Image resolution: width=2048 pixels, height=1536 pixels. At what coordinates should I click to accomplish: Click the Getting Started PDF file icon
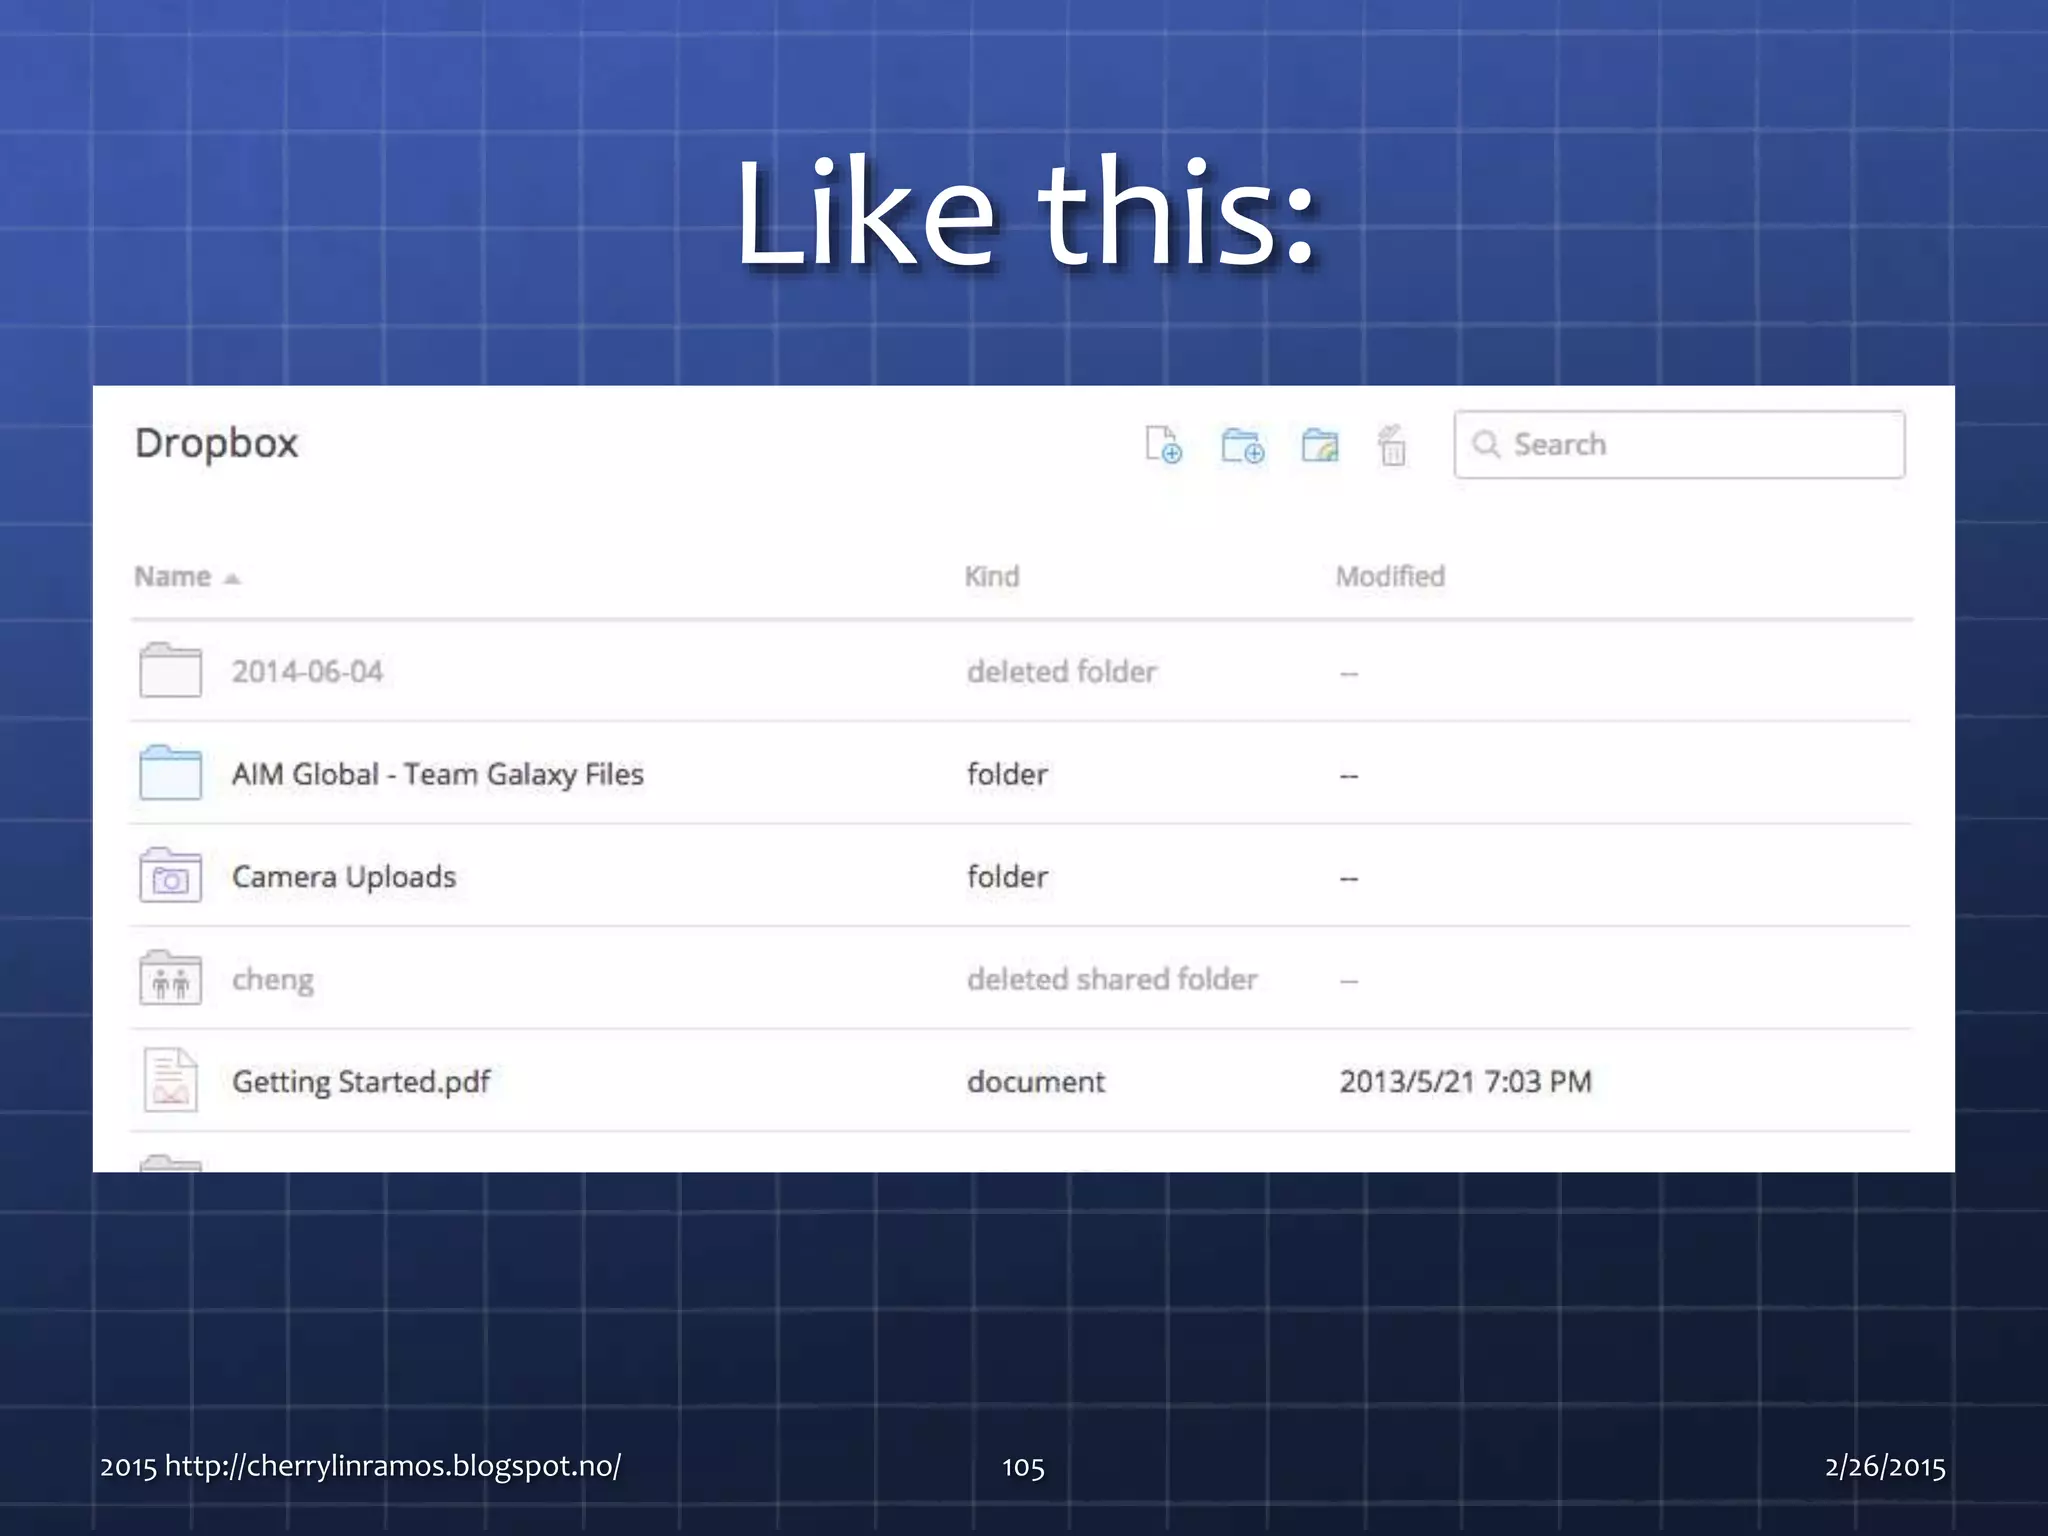click(x=170, y=1080)
